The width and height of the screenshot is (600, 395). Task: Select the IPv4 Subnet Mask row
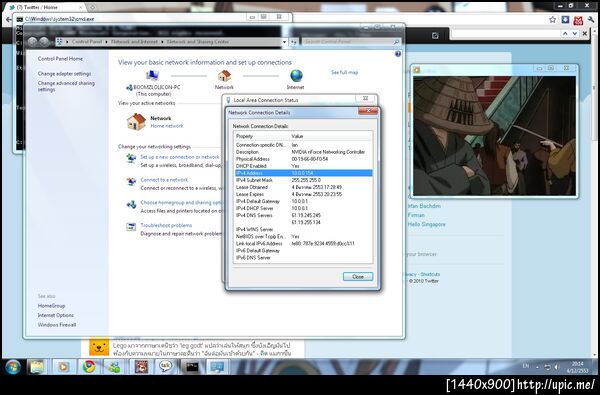(x=303, y=180)
